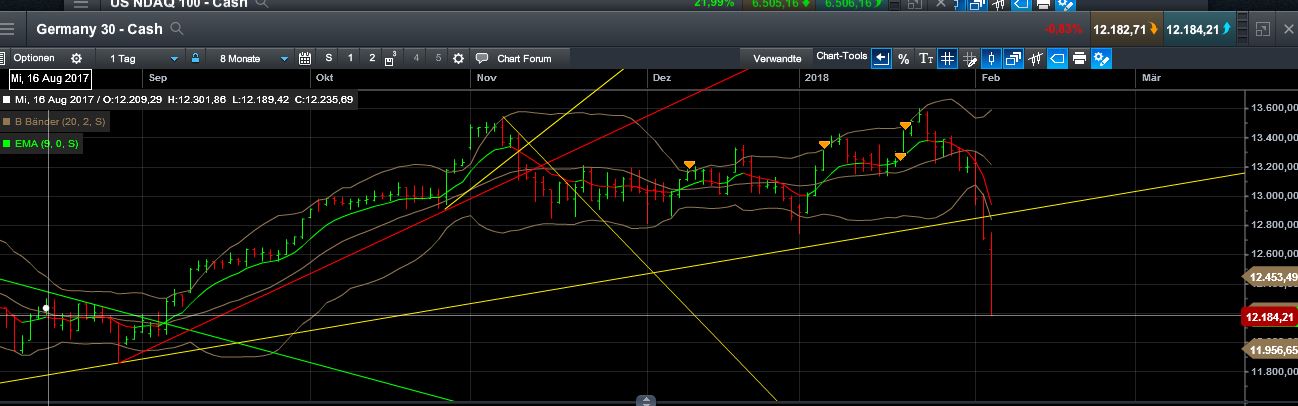The width and height of the screenshot is (1298, 406).
Task: Click the Chart-Tools label
Action: tap(842, 56)
